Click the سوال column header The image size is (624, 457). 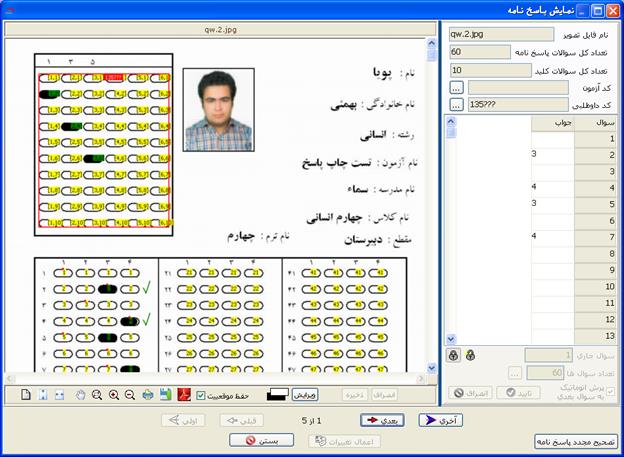[x=595, y=123]
